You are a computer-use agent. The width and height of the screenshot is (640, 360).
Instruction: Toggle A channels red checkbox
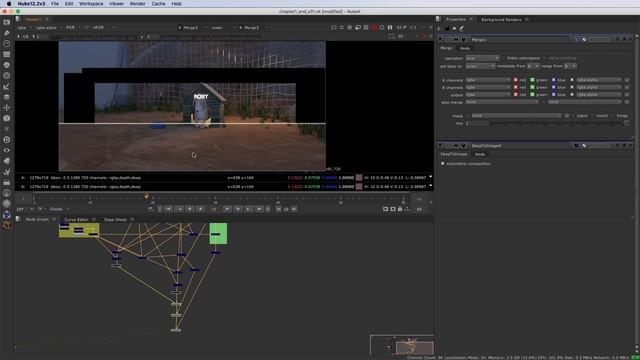point(516,80)
